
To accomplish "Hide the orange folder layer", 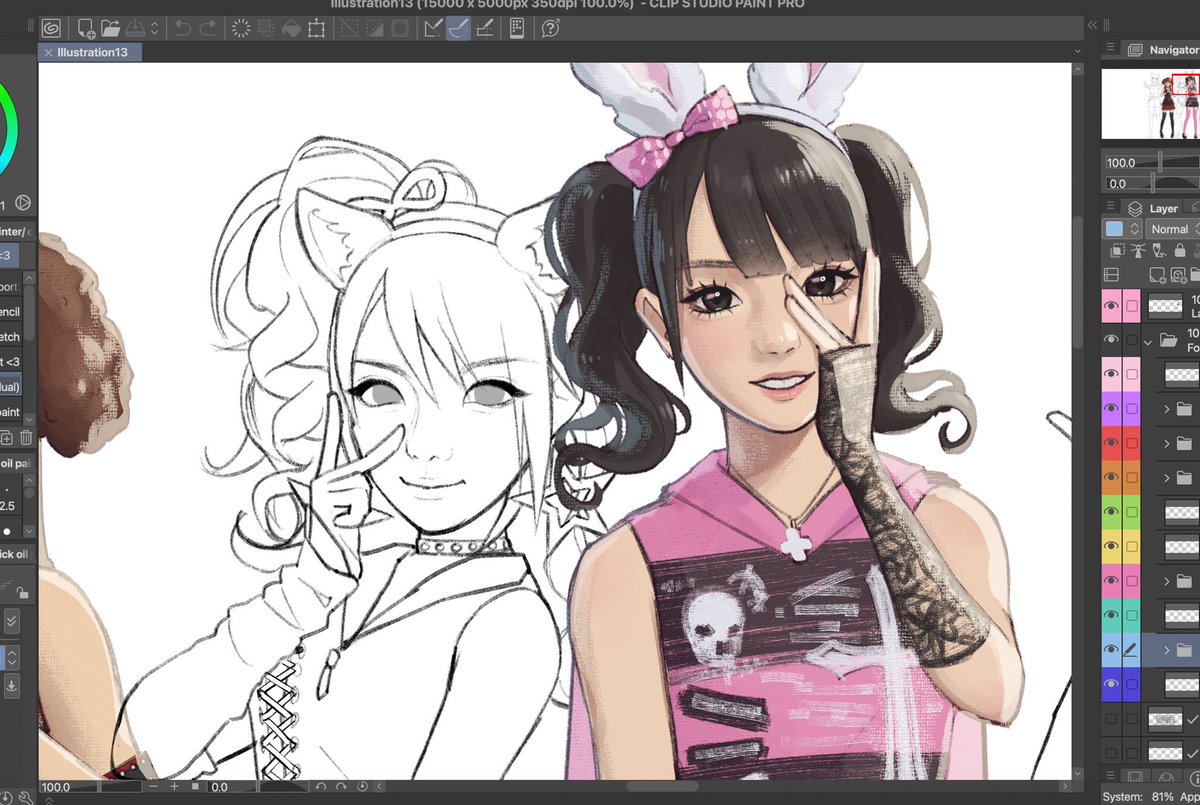I will (x=1111, y=478).
